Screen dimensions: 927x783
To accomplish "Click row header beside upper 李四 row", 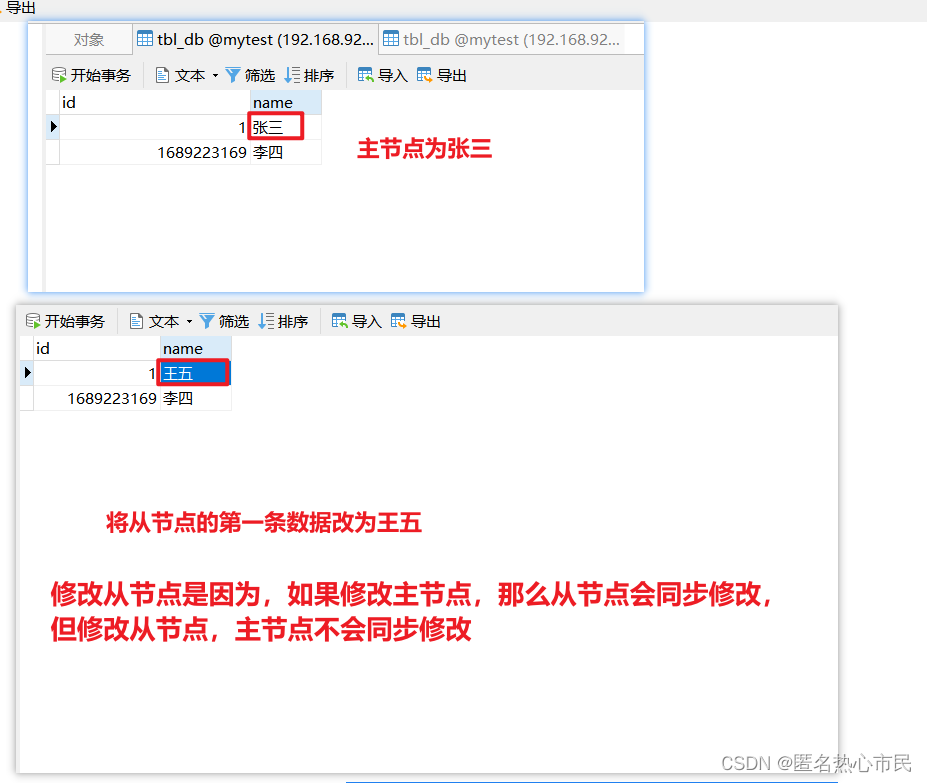I will click(x=53, y=153).
